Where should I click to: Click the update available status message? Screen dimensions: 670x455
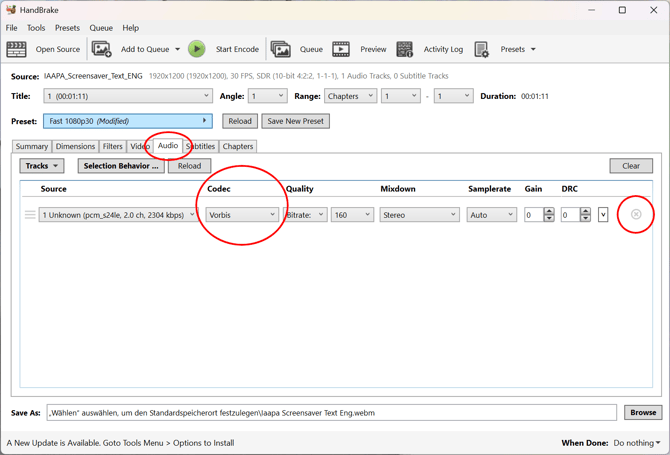(x=120, y=443)
